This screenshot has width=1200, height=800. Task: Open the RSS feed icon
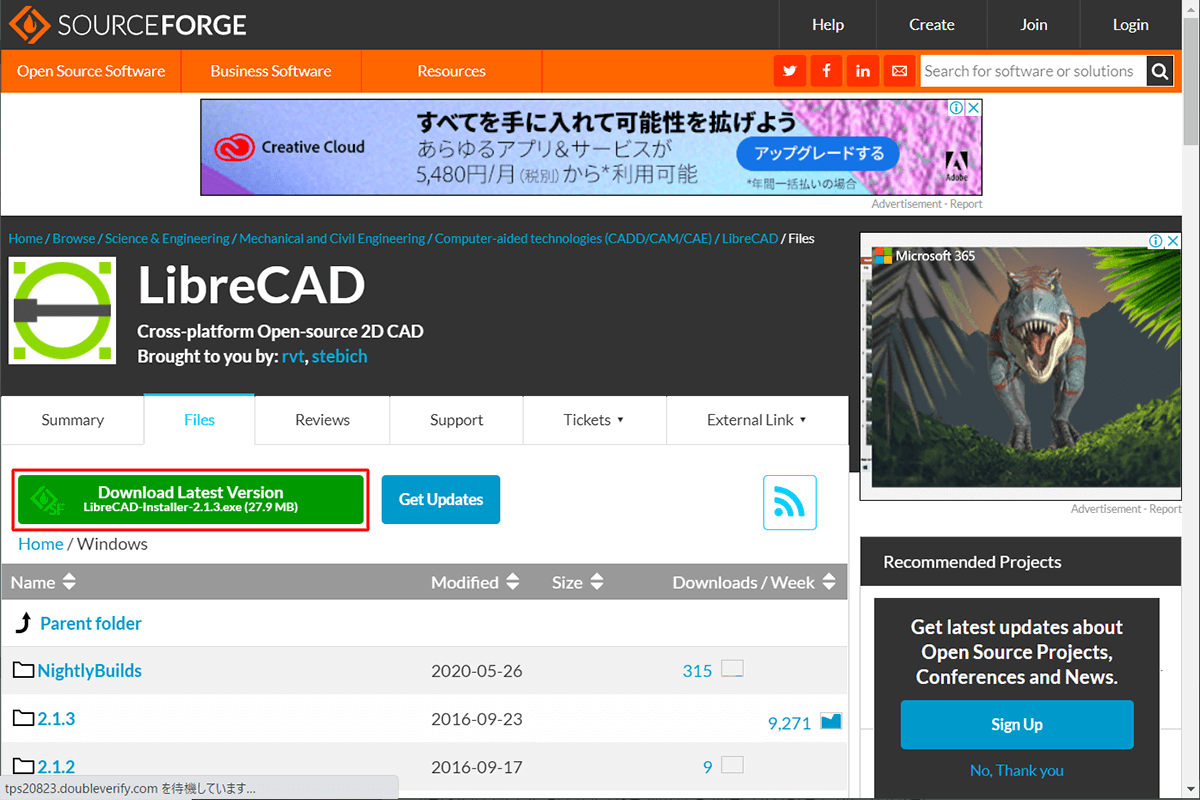click(790, 502)
